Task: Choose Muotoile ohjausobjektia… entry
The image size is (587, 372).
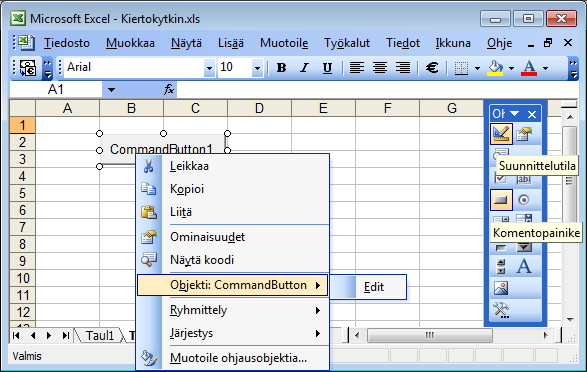Action: click(233, 358)
